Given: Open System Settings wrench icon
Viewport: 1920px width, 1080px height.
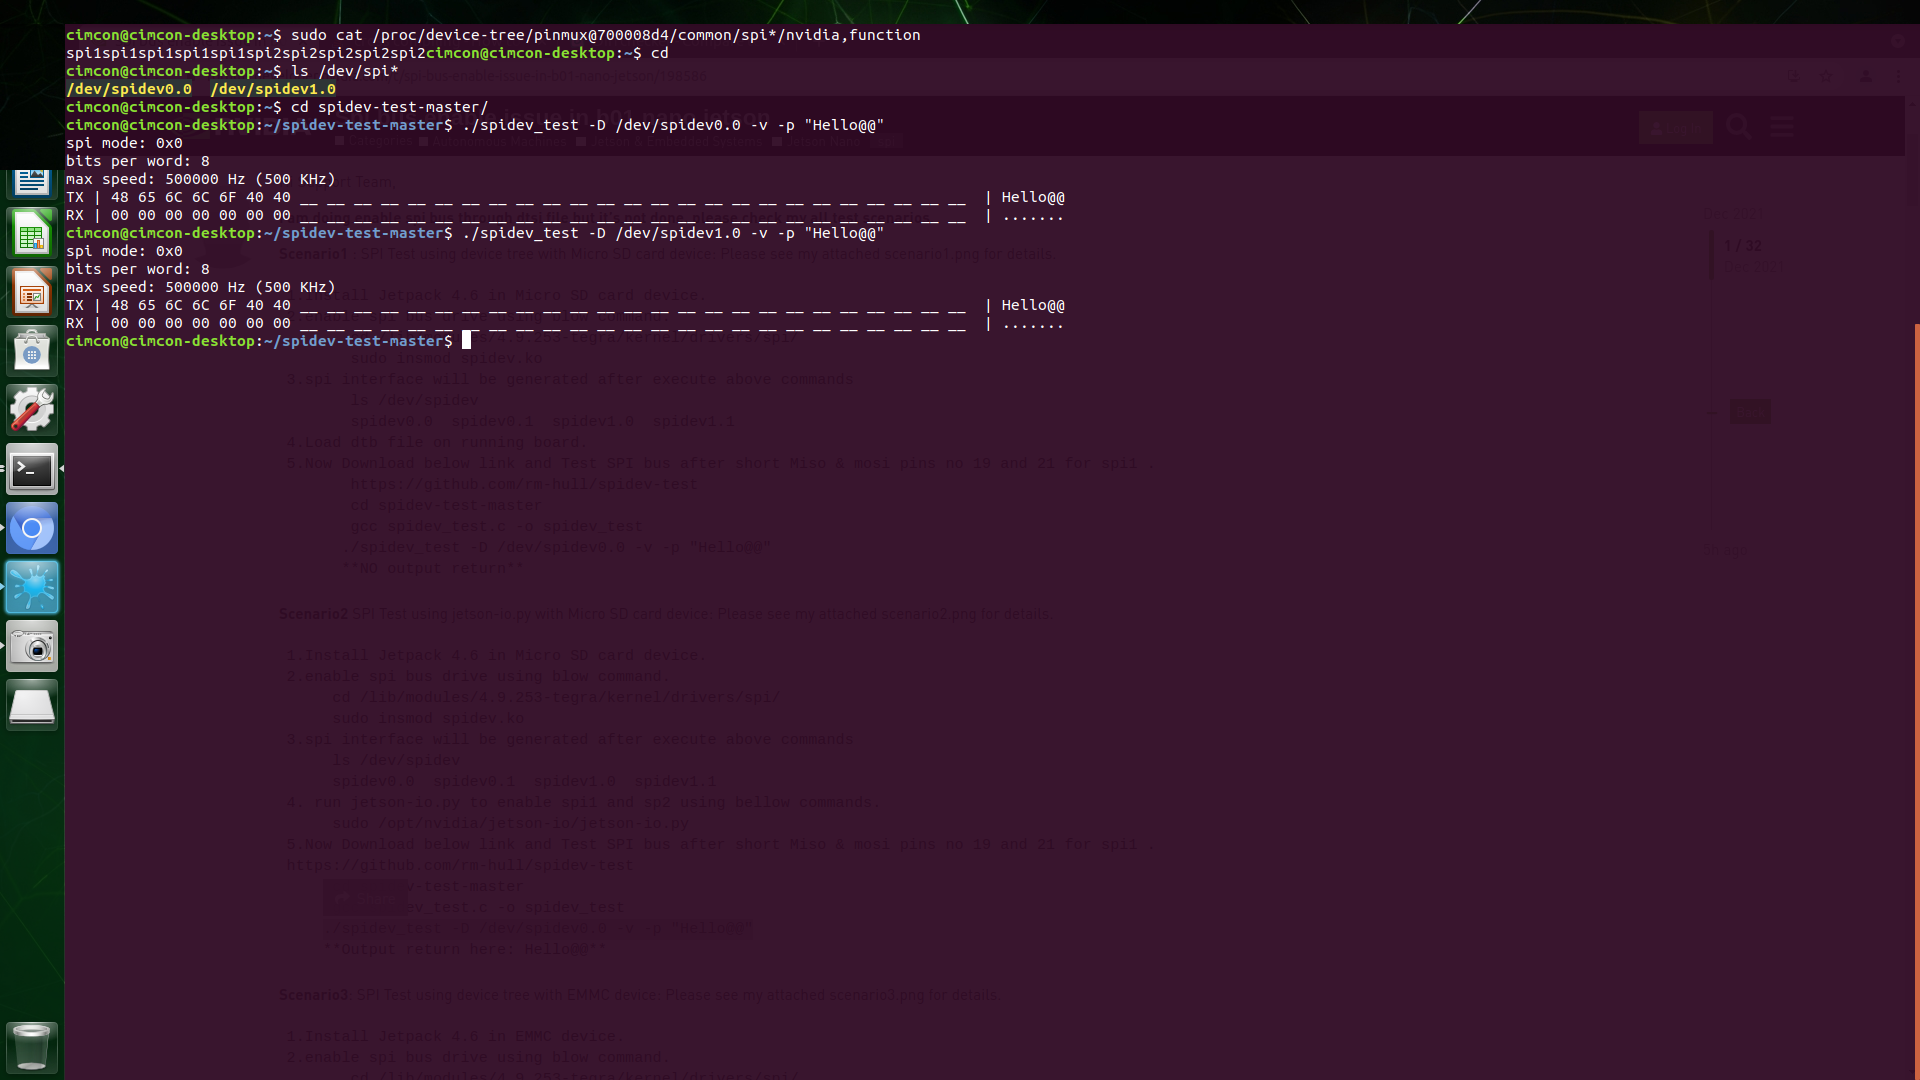Looking at the screenshot, I should click(32, 408).
